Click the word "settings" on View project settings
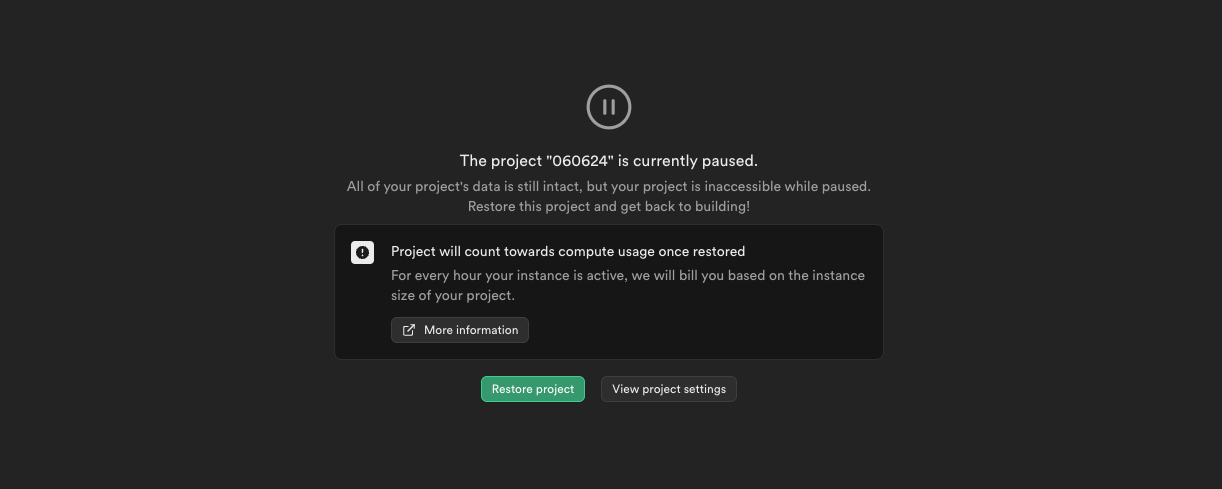This screenshot has width=1222, height=489. tap(705, 389)
